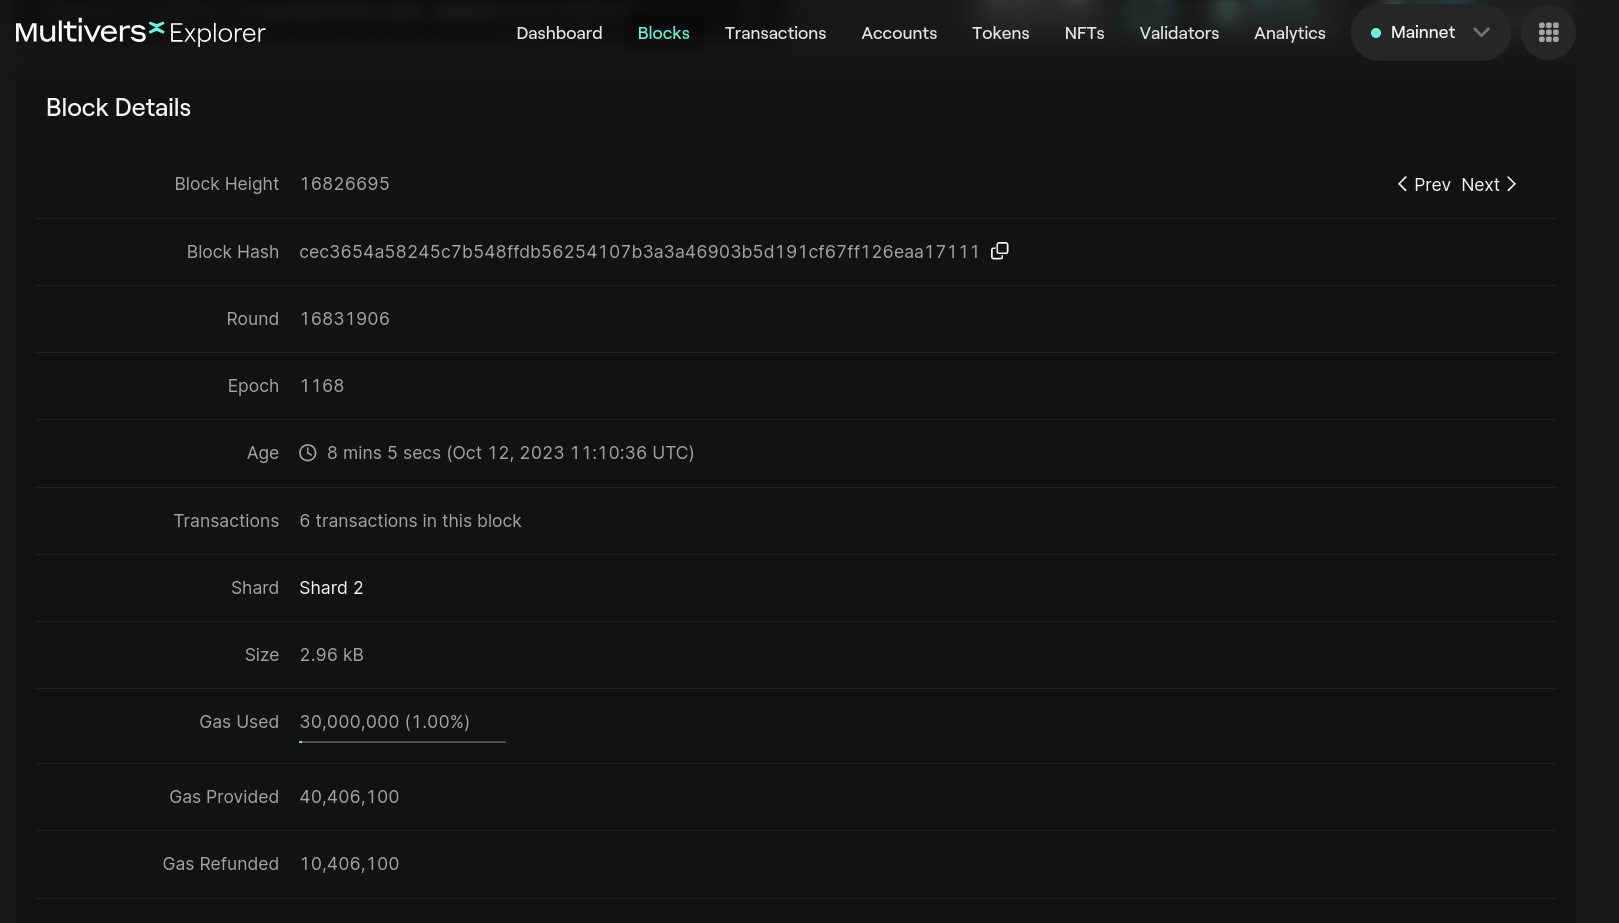Open the apps grid menu icon

[x=1548, y=33]
